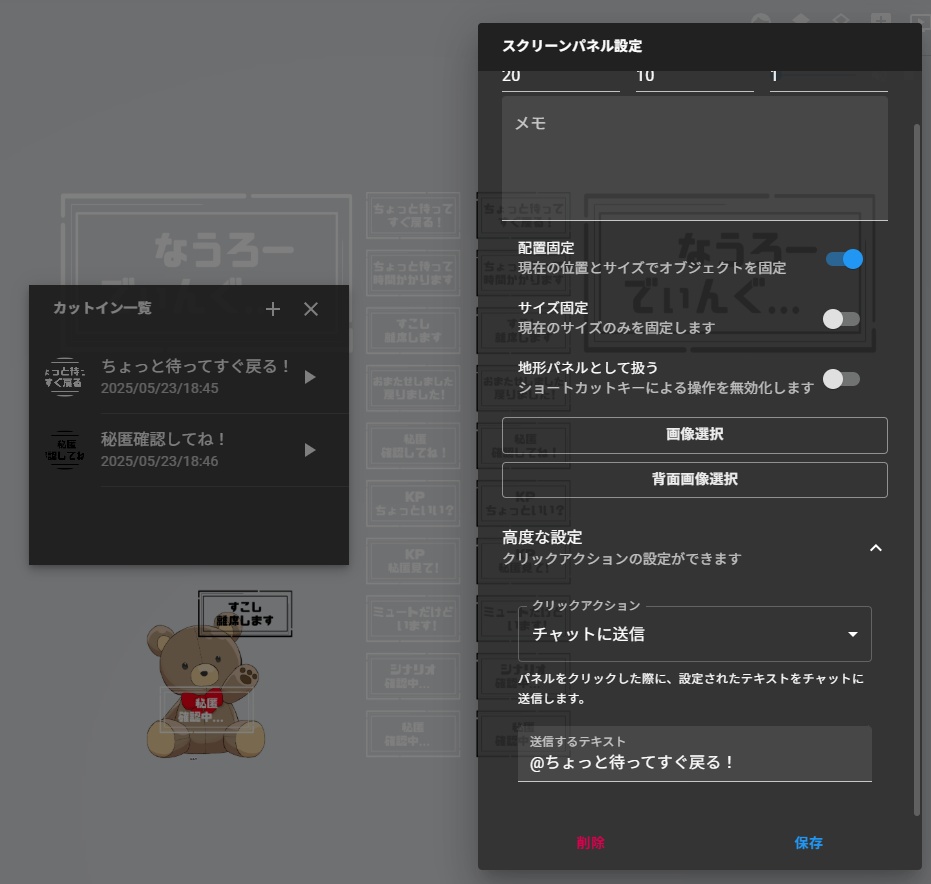931x884 pixels.
Task: Play the 秘匿確認してね！ cut-in
Action: coord(310,449)
